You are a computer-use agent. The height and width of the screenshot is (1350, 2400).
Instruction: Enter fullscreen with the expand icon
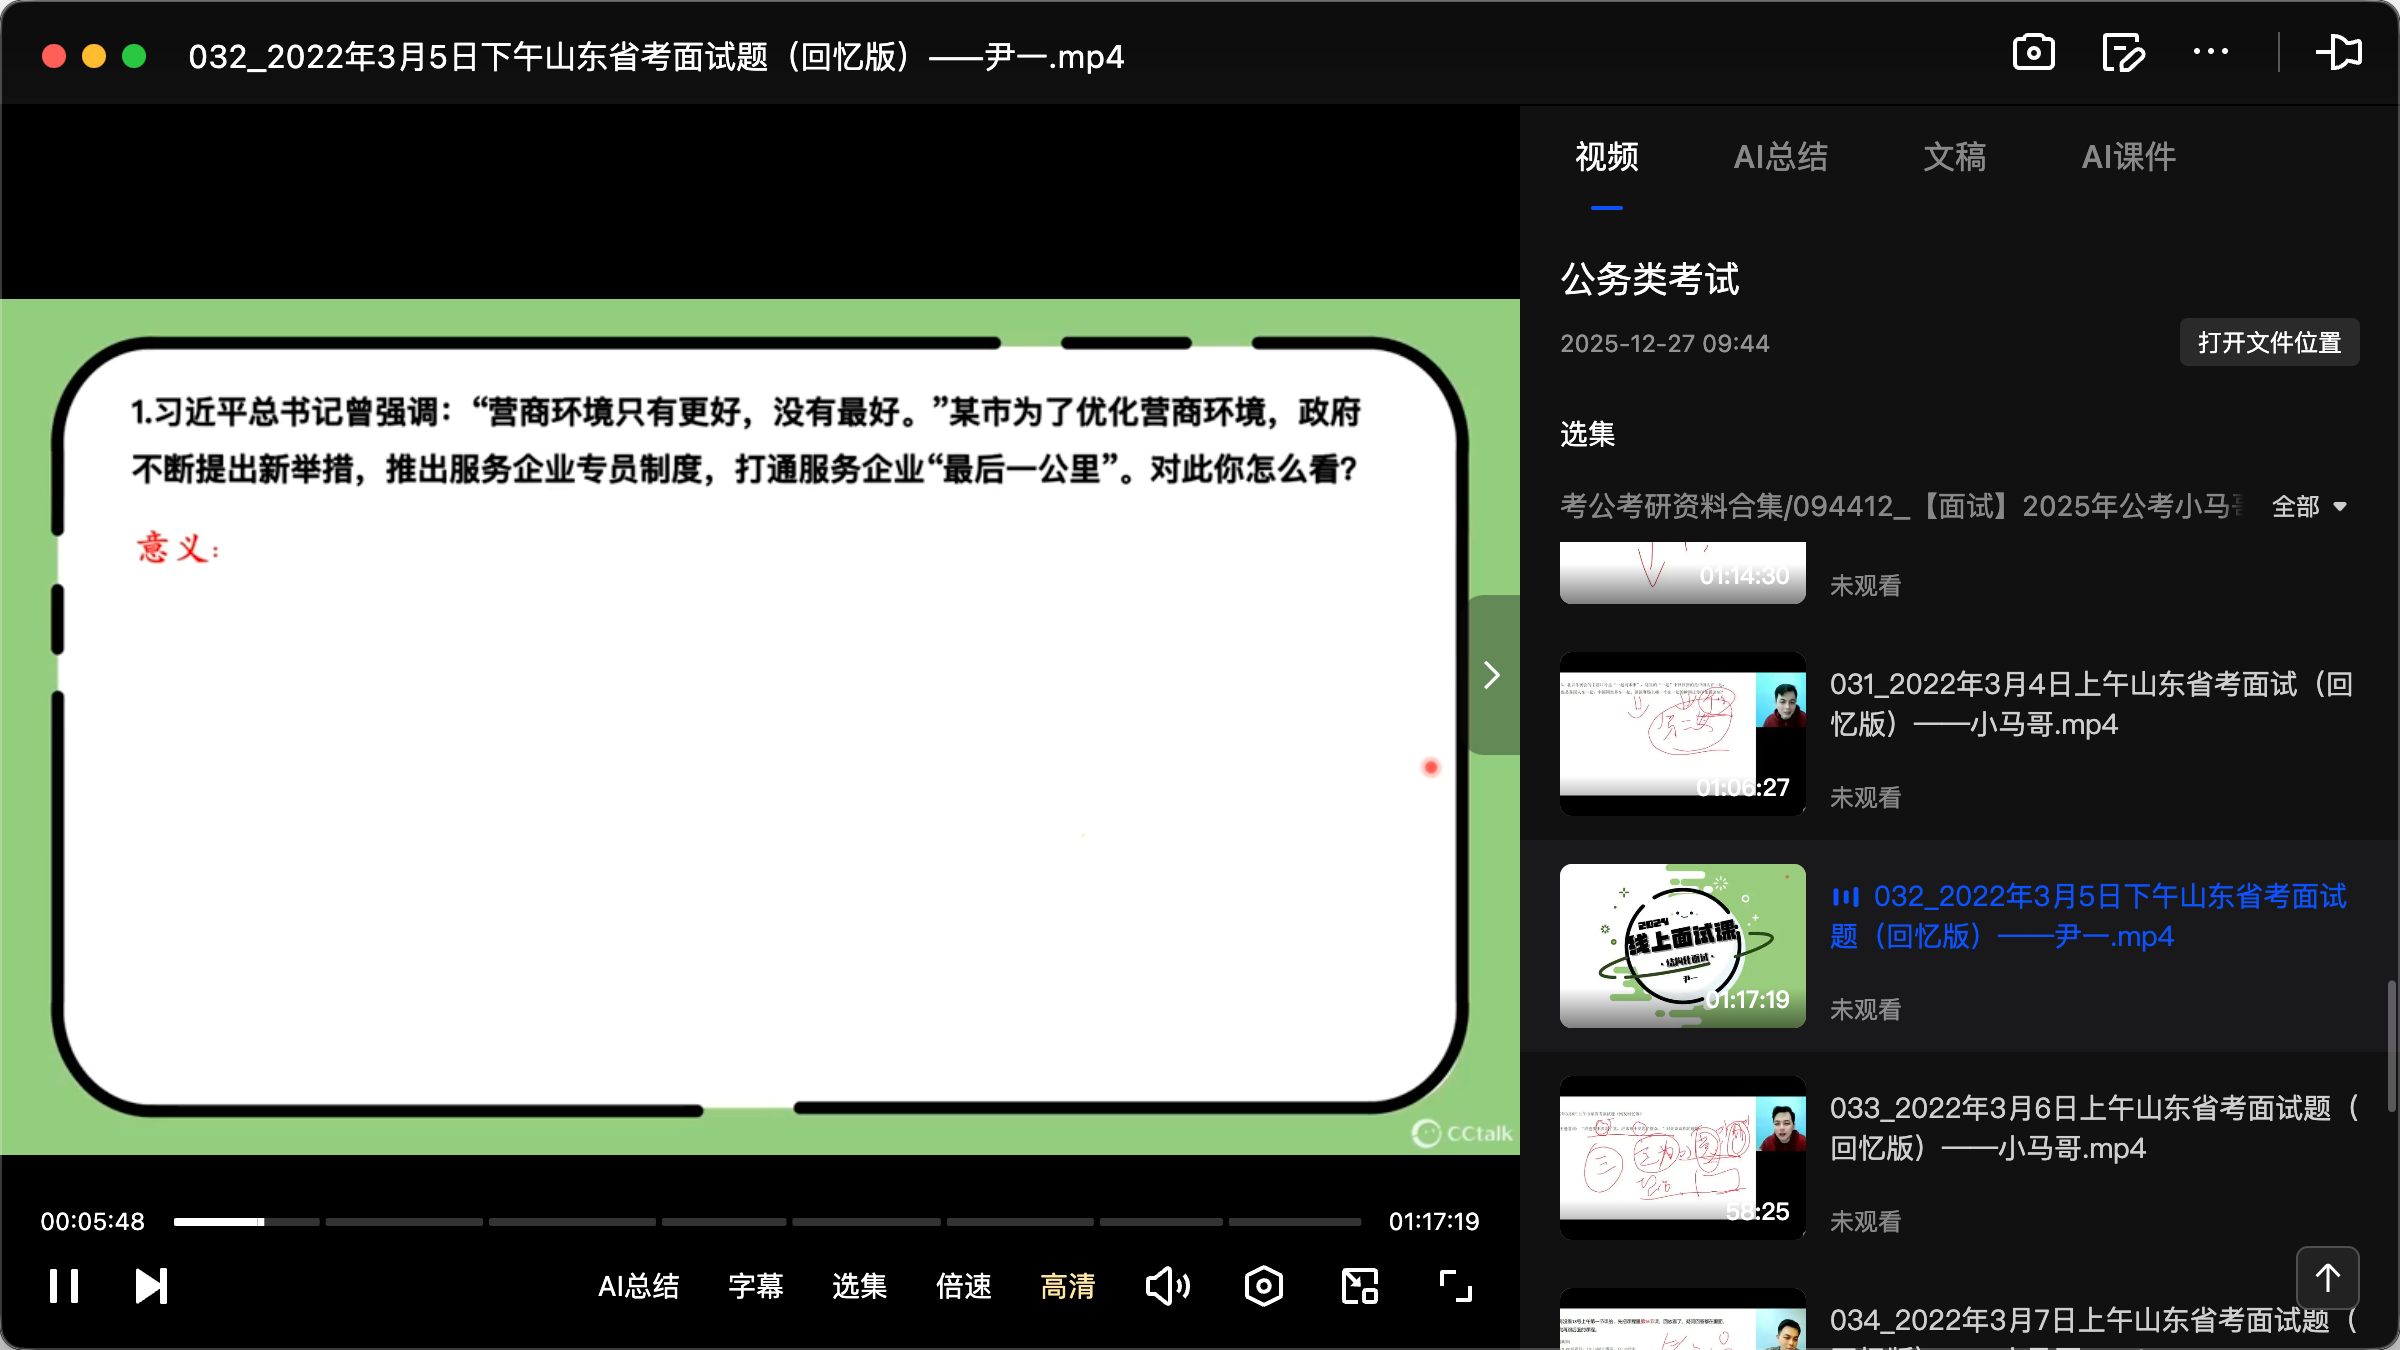point(1454,1286)
